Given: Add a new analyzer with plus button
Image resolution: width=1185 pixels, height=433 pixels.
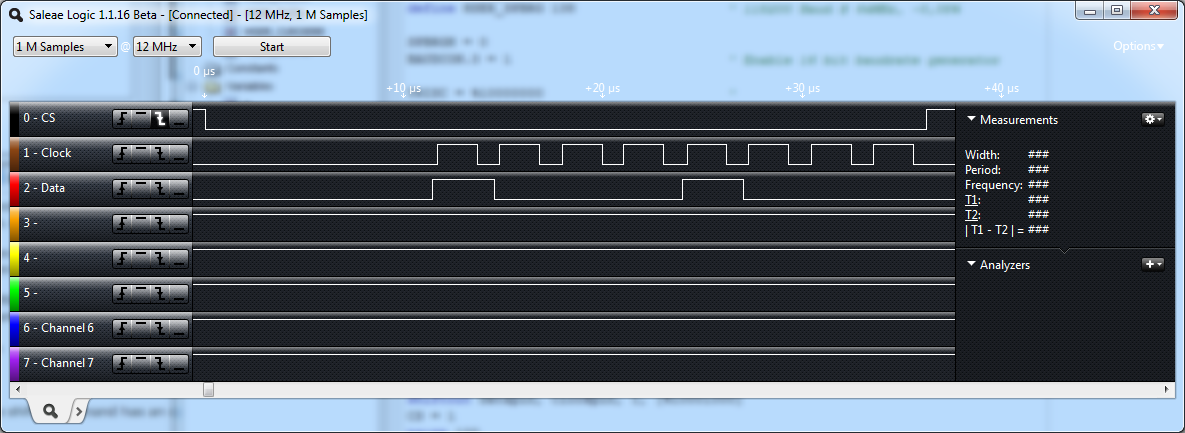Looking at the screenshot, I should (x=1153, y=264).
